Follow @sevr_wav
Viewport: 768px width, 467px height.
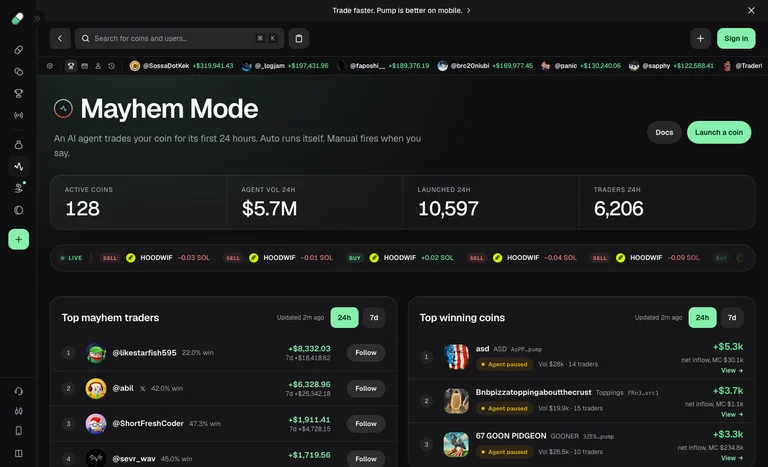coord(366,459)
